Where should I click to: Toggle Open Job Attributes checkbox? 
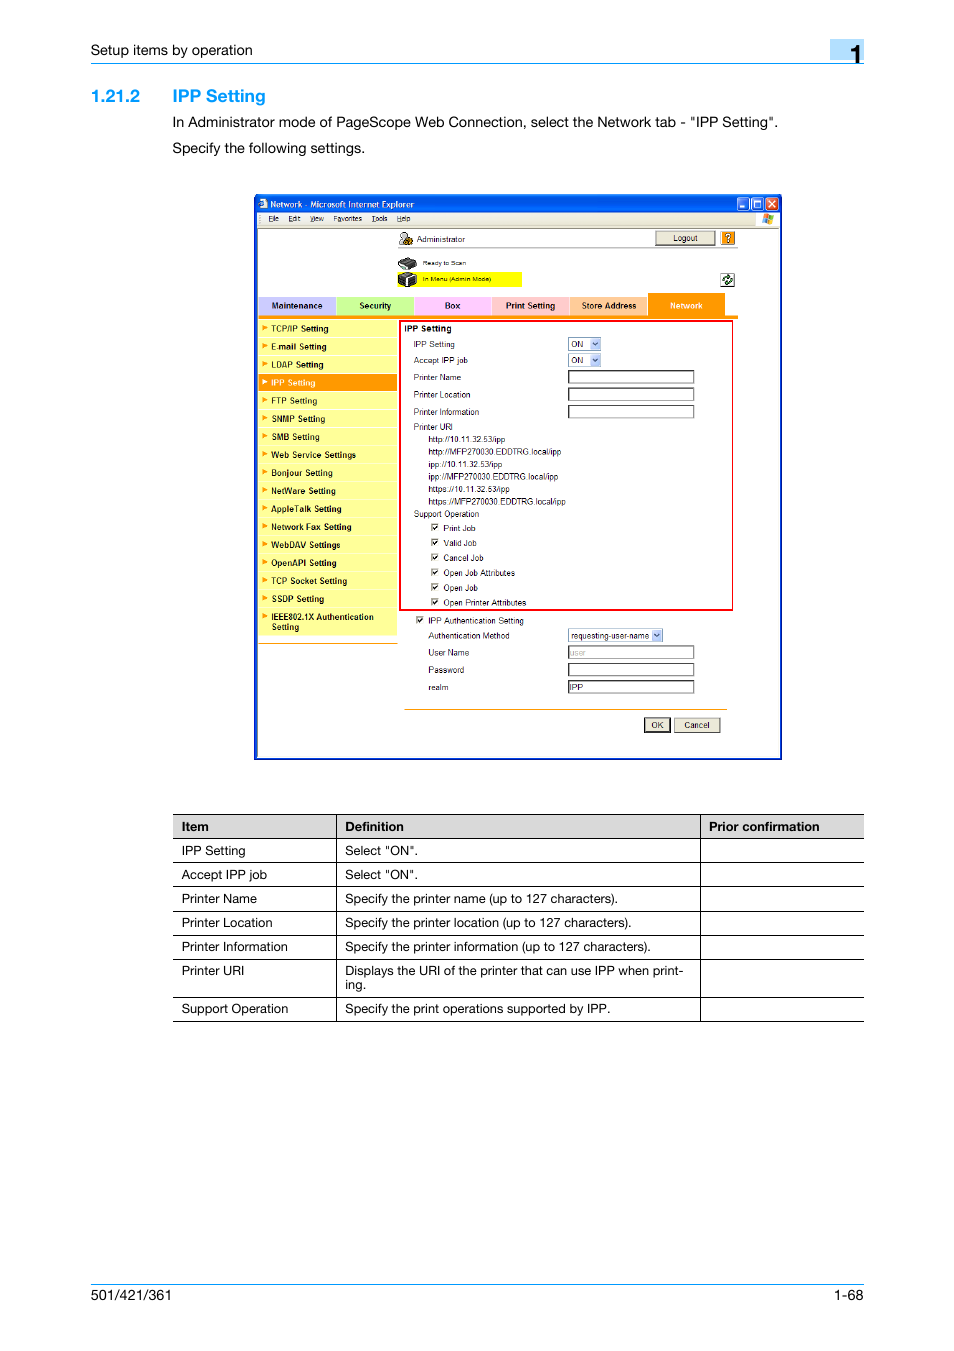point(435,573)
